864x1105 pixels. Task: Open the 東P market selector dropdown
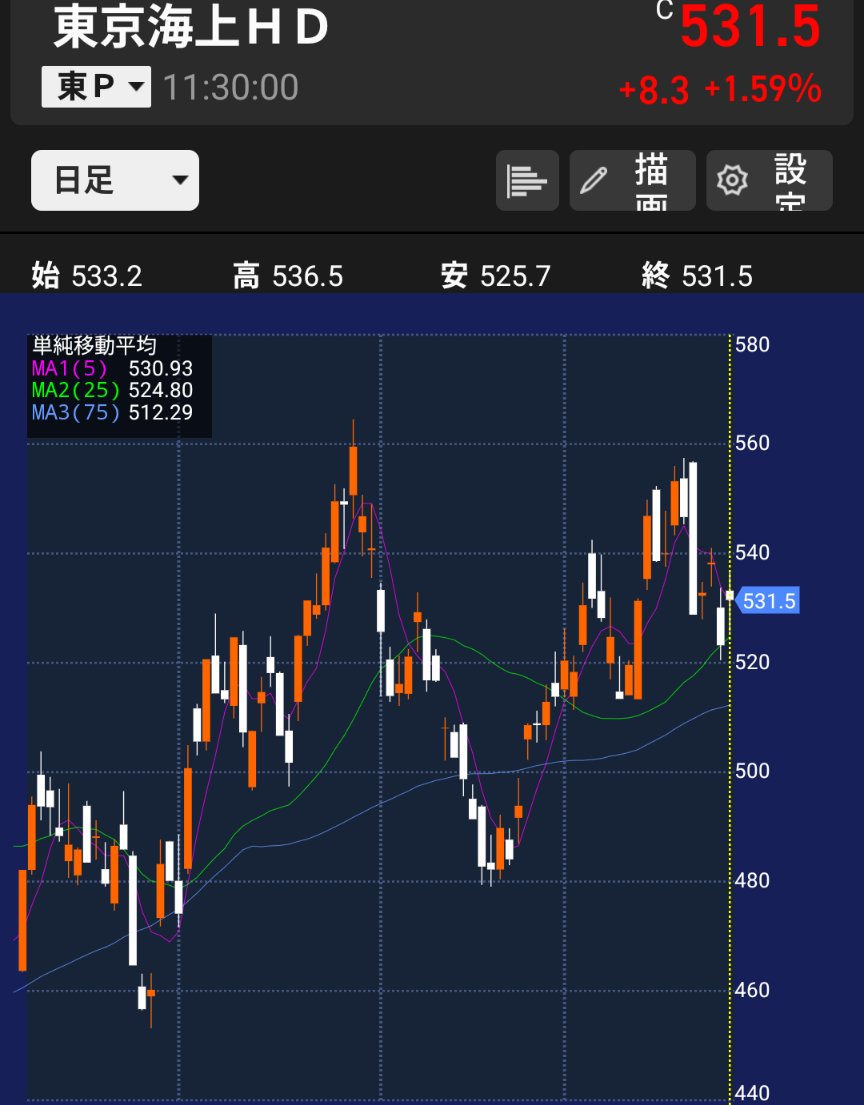[x=96, y=87]
